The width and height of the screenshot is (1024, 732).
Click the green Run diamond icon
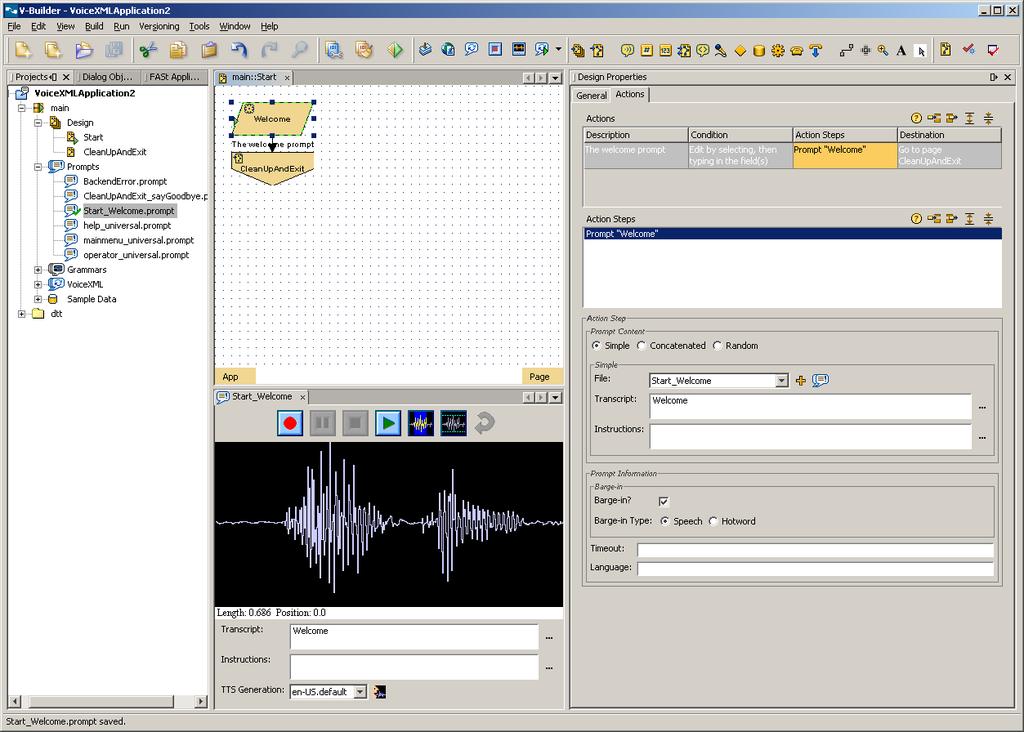pyautogui.click(x=394, y=50)
